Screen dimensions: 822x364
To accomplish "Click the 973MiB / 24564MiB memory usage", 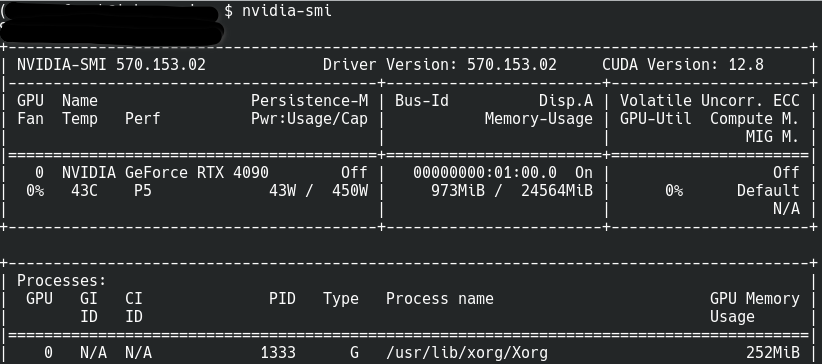I will tap(512, 190).
